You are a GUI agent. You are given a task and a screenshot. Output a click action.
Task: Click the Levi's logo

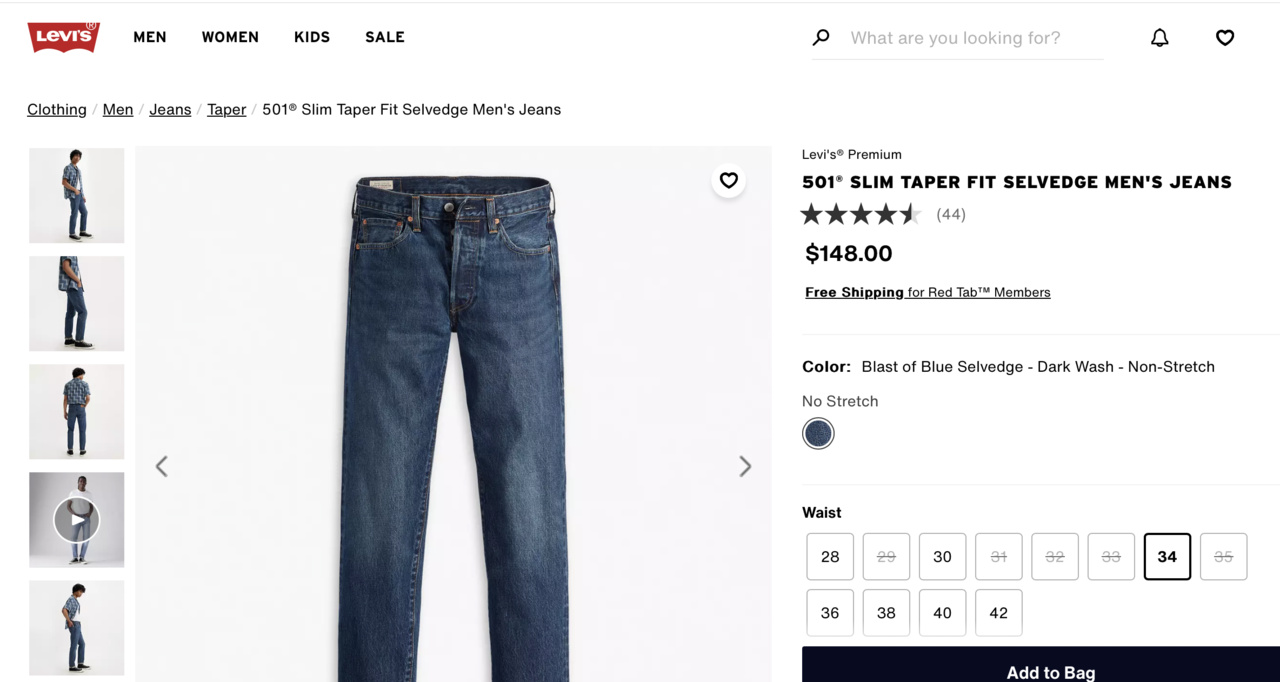tap(63, 37)
